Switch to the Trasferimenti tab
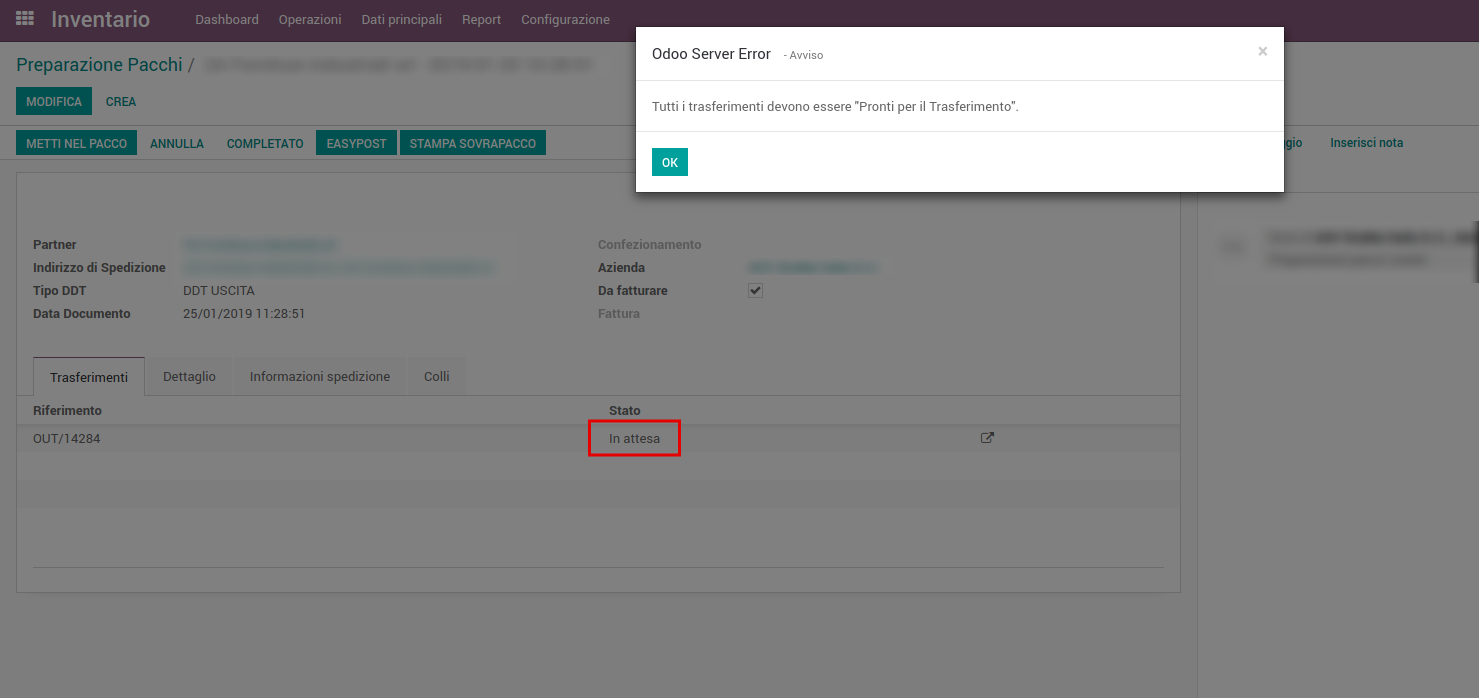Image resolution: width=1479 pixels, height=698 pixels. tap(89, 377)
